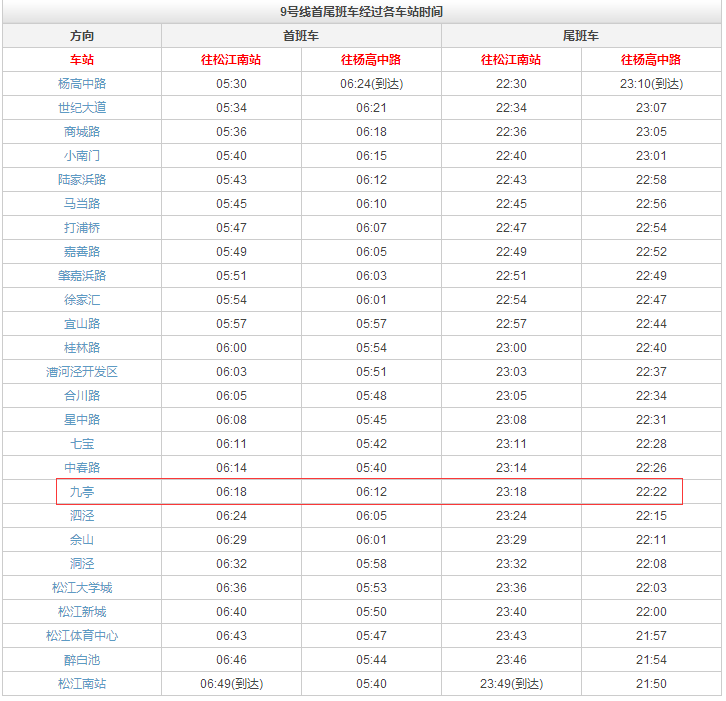Open the 杨高中路 station link

pyautogui.click(x=82, y=84)
